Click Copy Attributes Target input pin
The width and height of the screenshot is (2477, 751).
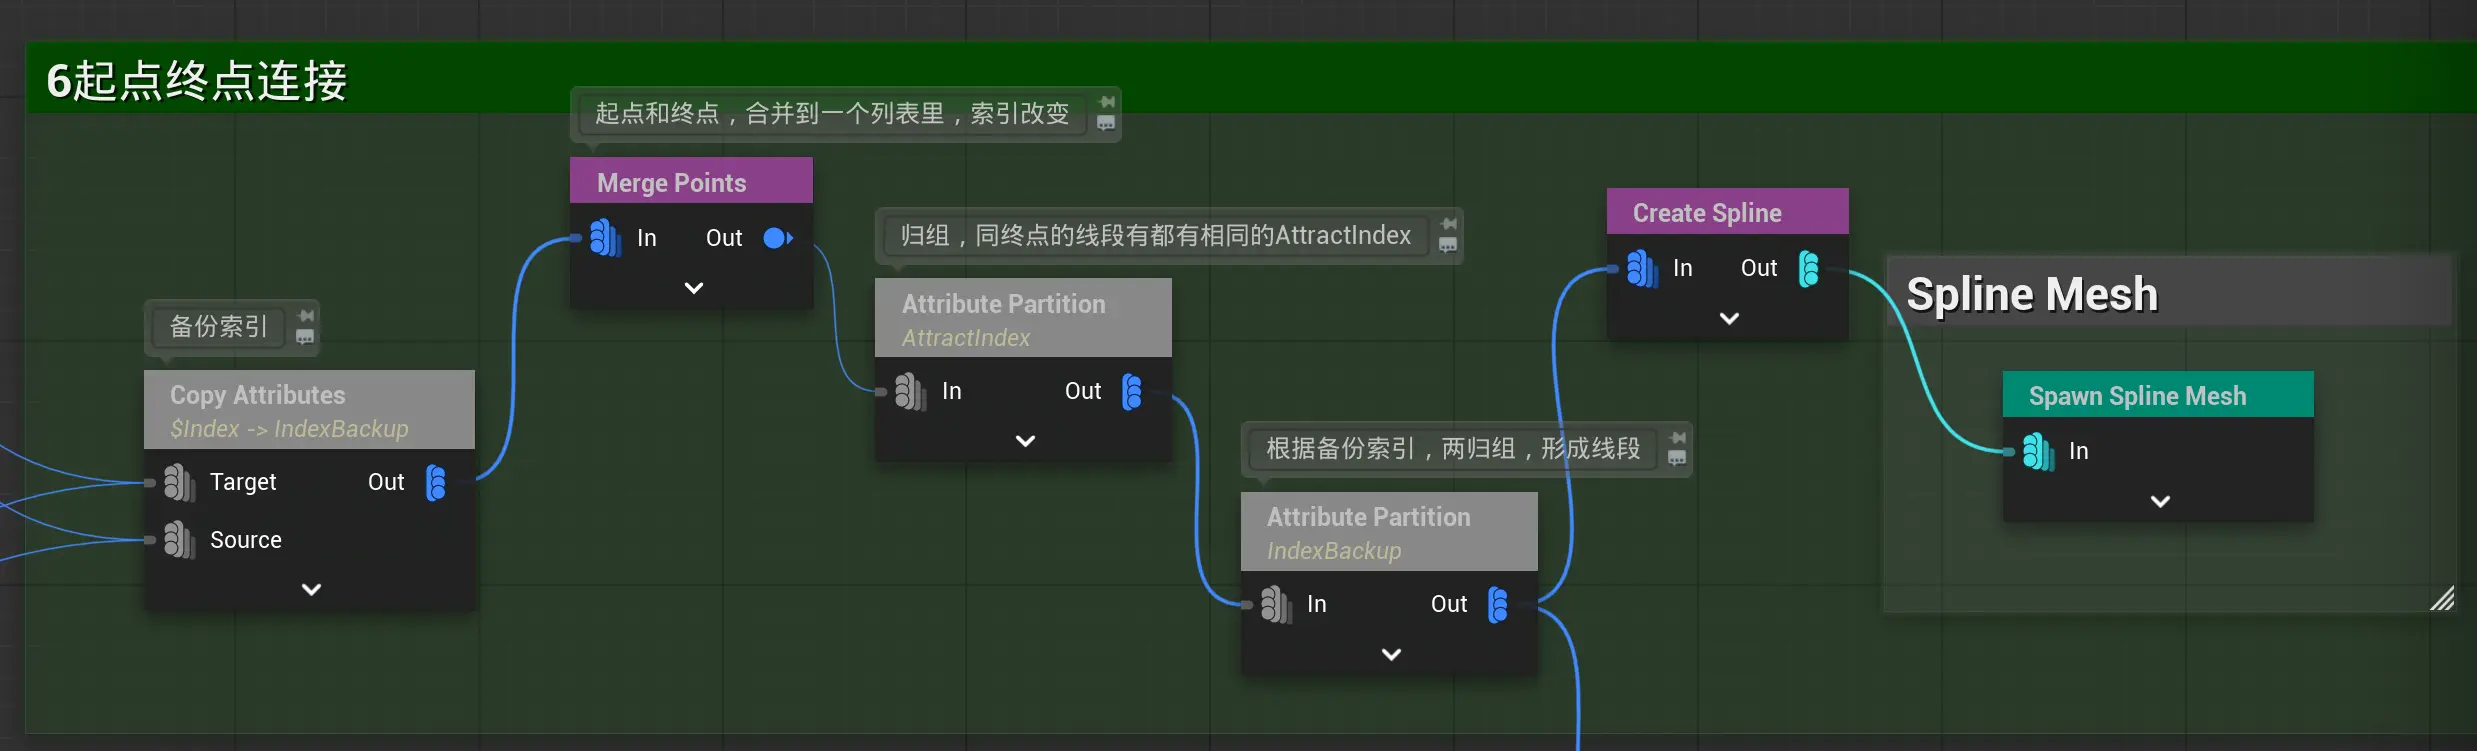click(178, 482)
